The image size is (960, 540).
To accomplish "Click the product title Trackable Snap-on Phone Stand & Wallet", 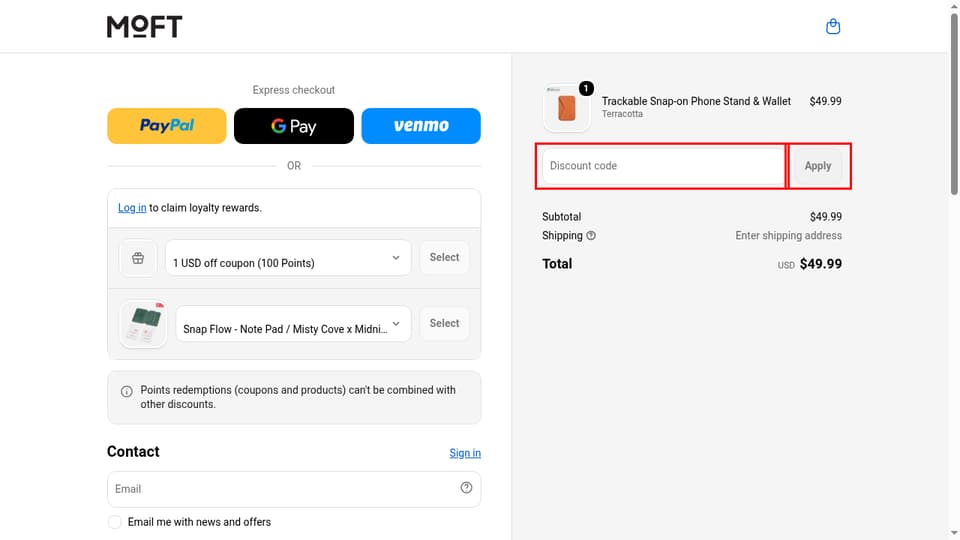I will (696, 101).
